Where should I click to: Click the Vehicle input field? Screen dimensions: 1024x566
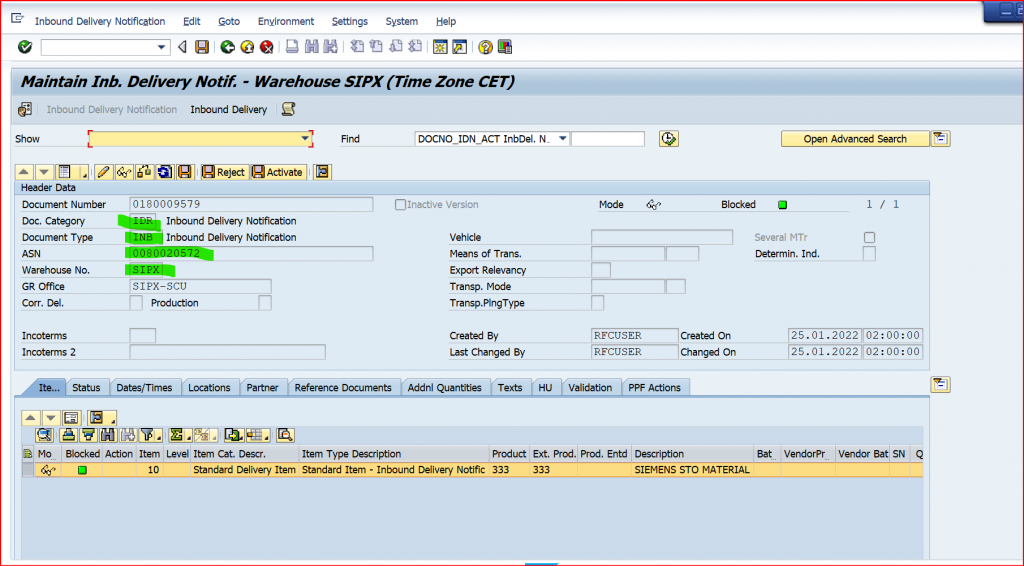coord(662,238)
